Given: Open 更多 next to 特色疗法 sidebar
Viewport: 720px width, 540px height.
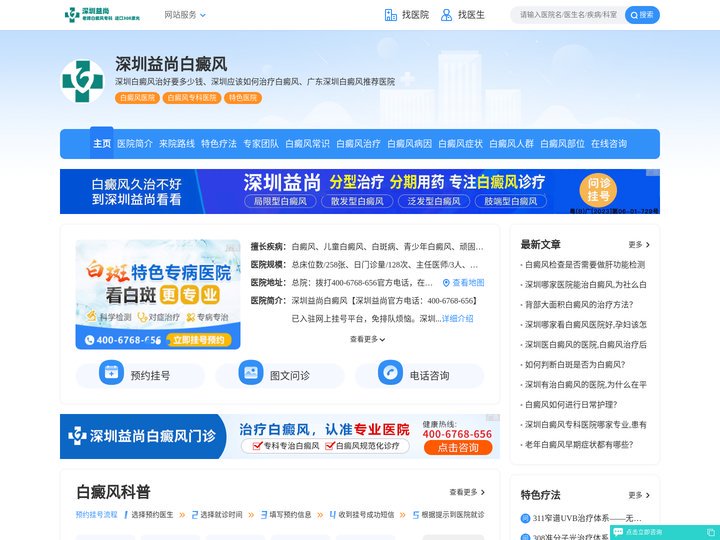Looking at the screenshot, I should coord(639,495).
